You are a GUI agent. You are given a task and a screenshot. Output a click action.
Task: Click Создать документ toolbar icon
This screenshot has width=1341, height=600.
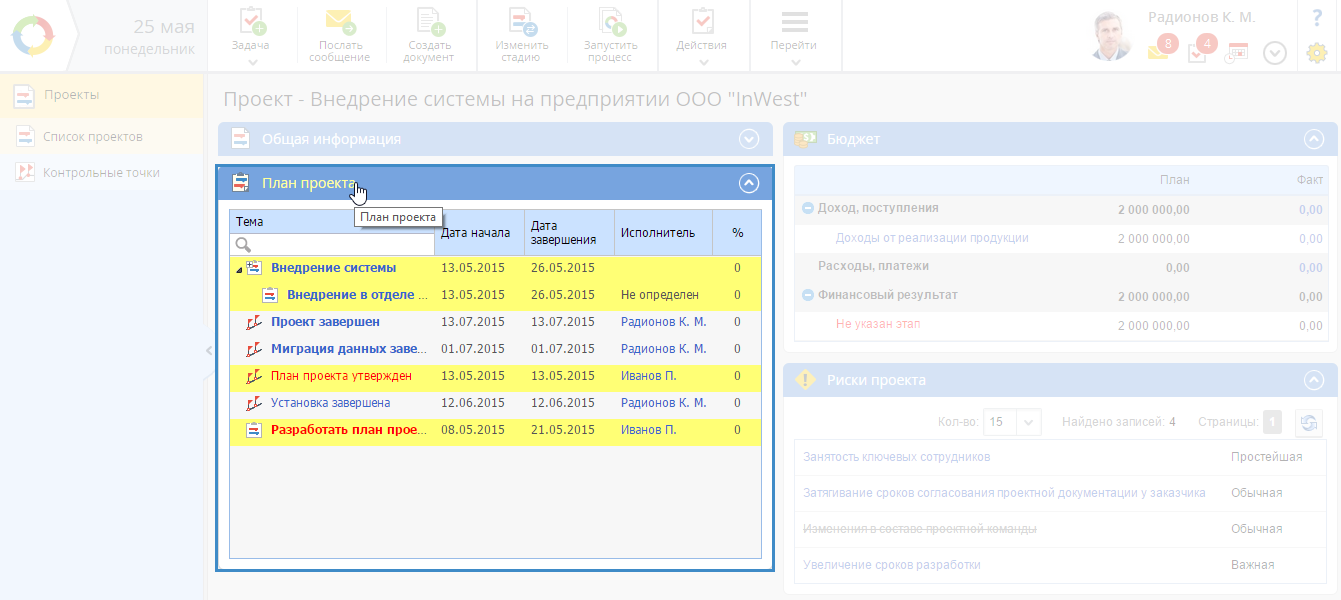429,22
